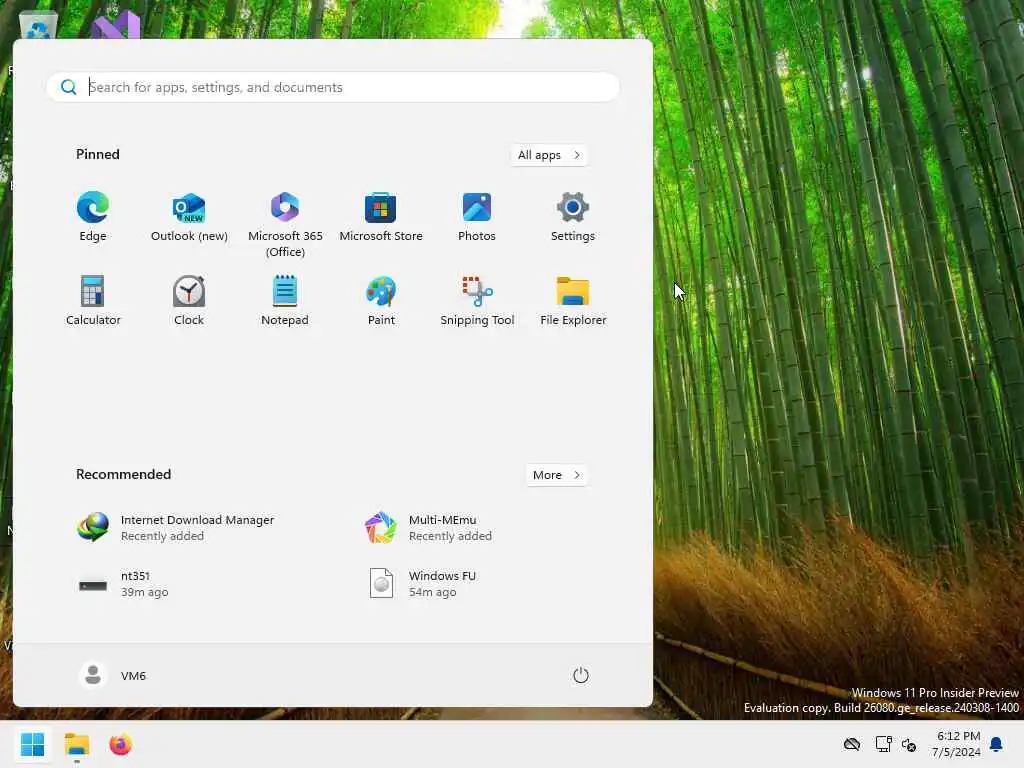Launch the Paint app
The height and width of the screenshot is (768, 1024).
[381, 300]
